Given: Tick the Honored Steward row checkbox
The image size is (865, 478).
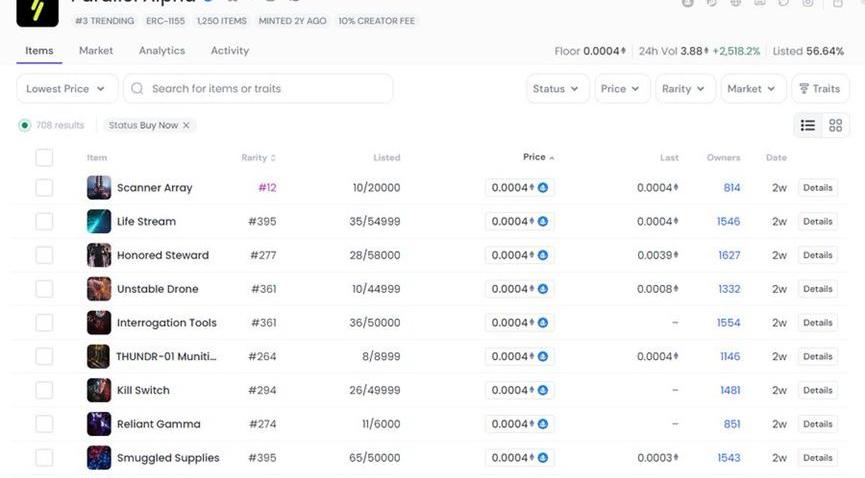Looking at the screenshot, I should coord(44,255).
